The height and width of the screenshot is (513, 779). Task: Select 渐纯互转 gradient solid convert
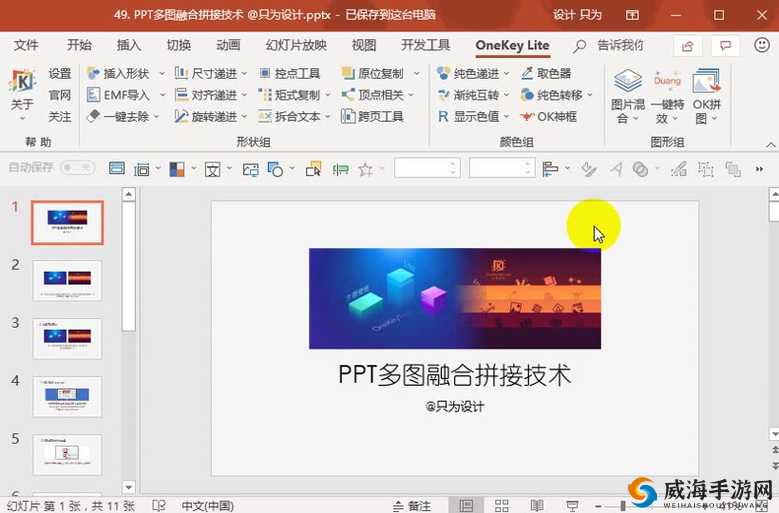[468, 95]
